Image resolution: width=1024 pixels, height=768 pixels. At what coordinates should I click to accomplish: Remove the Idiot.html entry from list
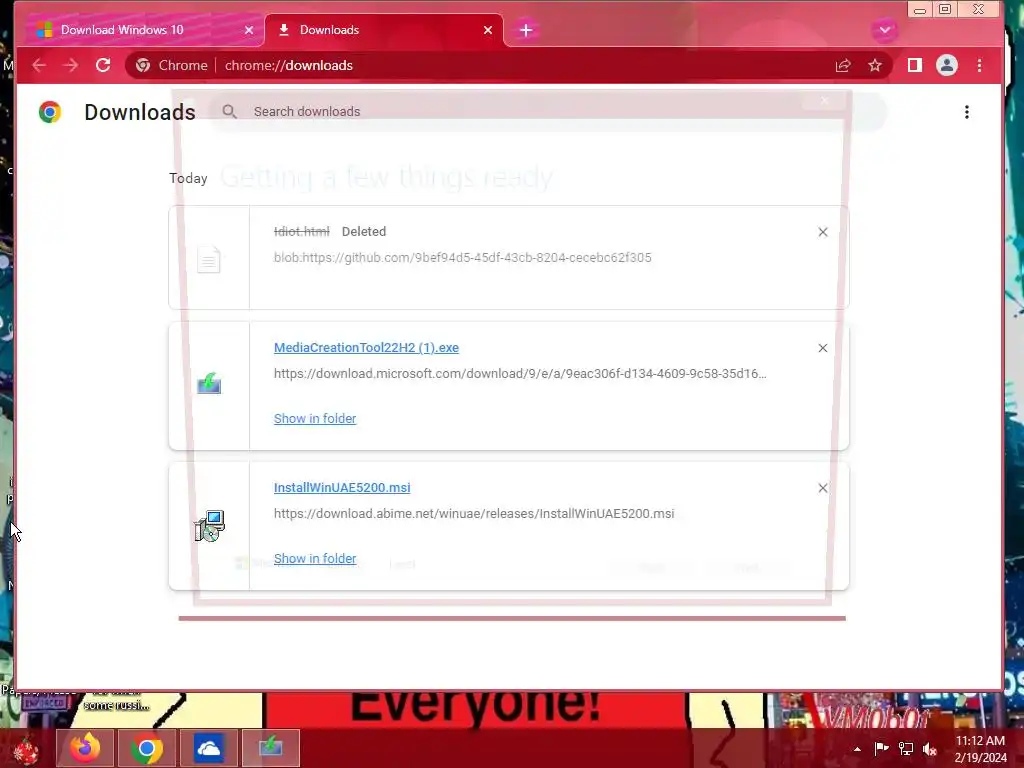point(823,232)
